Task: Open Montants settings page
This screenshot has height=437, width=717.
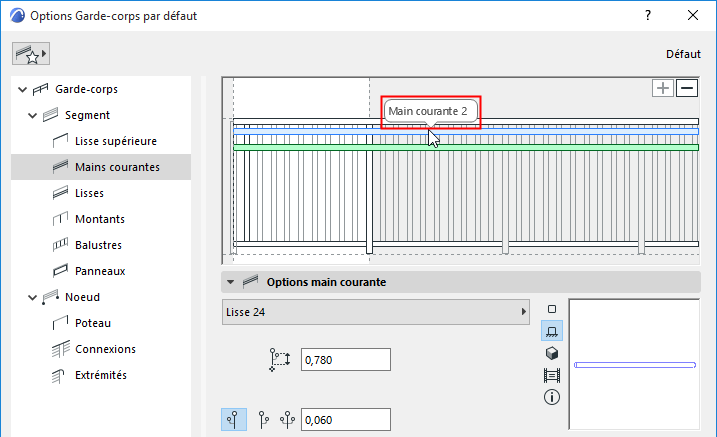Action: 100,219
